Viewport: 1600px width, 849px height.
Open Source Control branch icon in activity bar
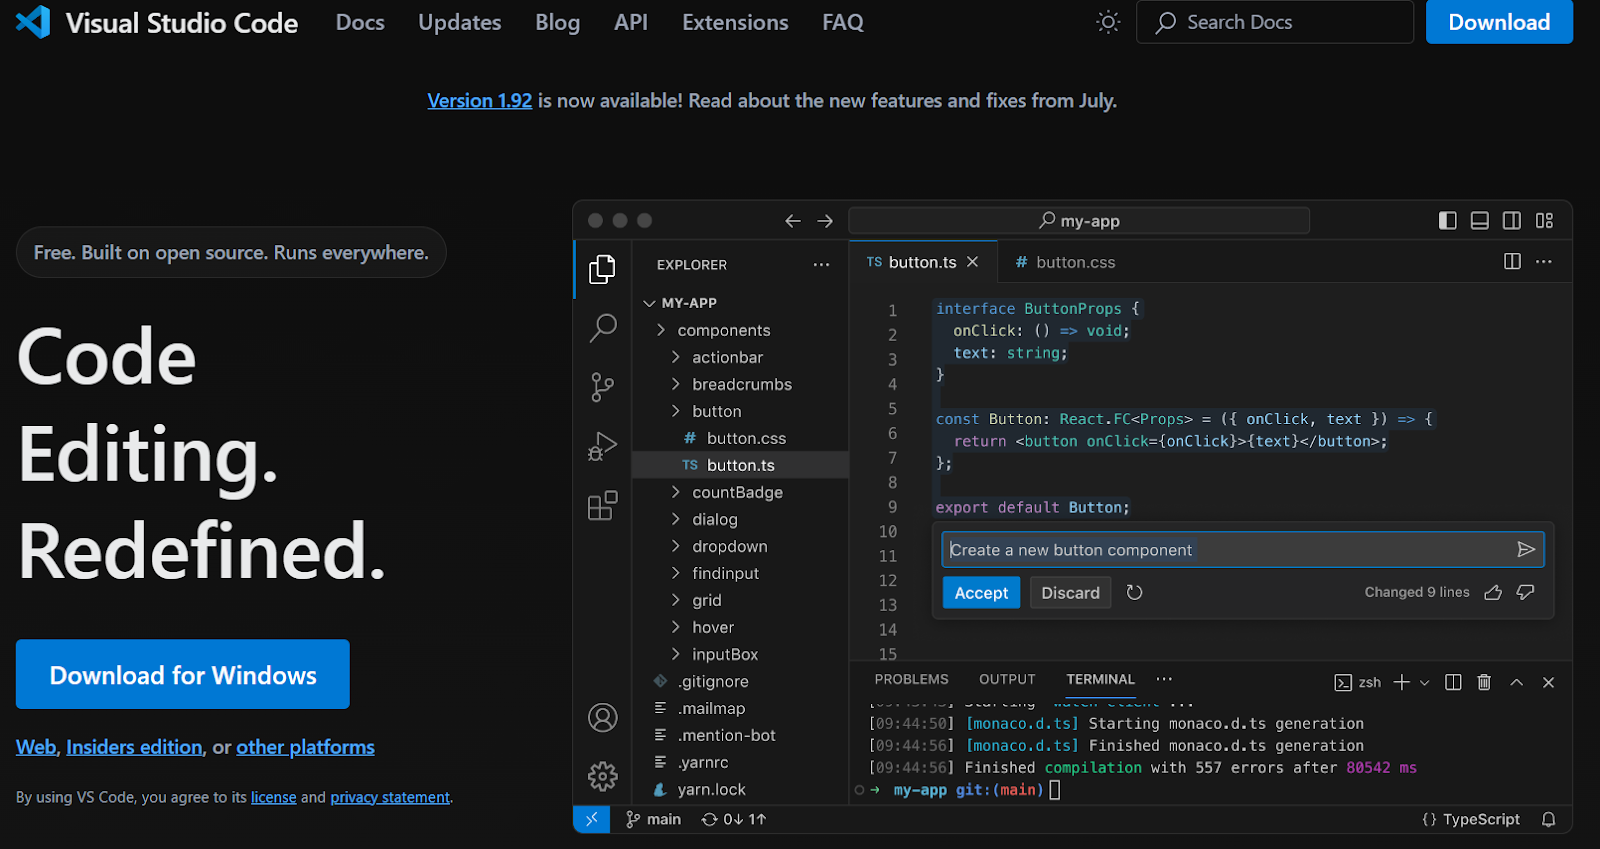click(602, 387)
